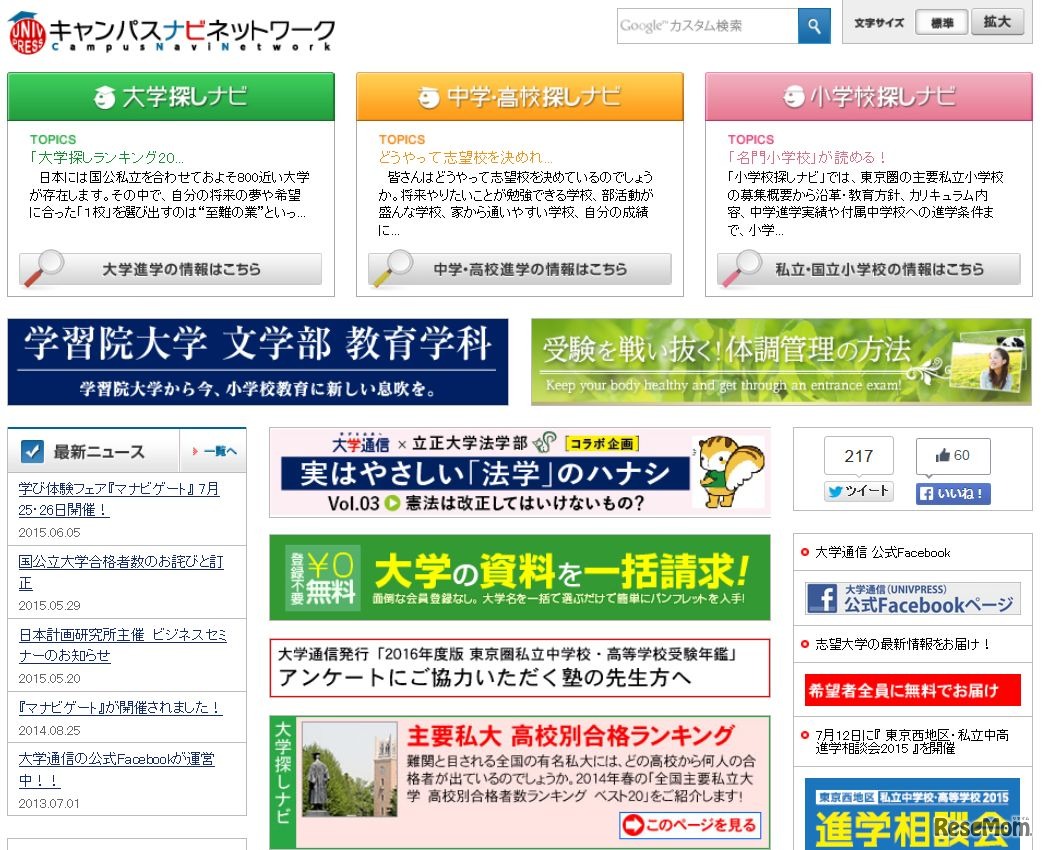
Task: Click the campus statue photo thumbnail
Action: [x=349, y=769]
